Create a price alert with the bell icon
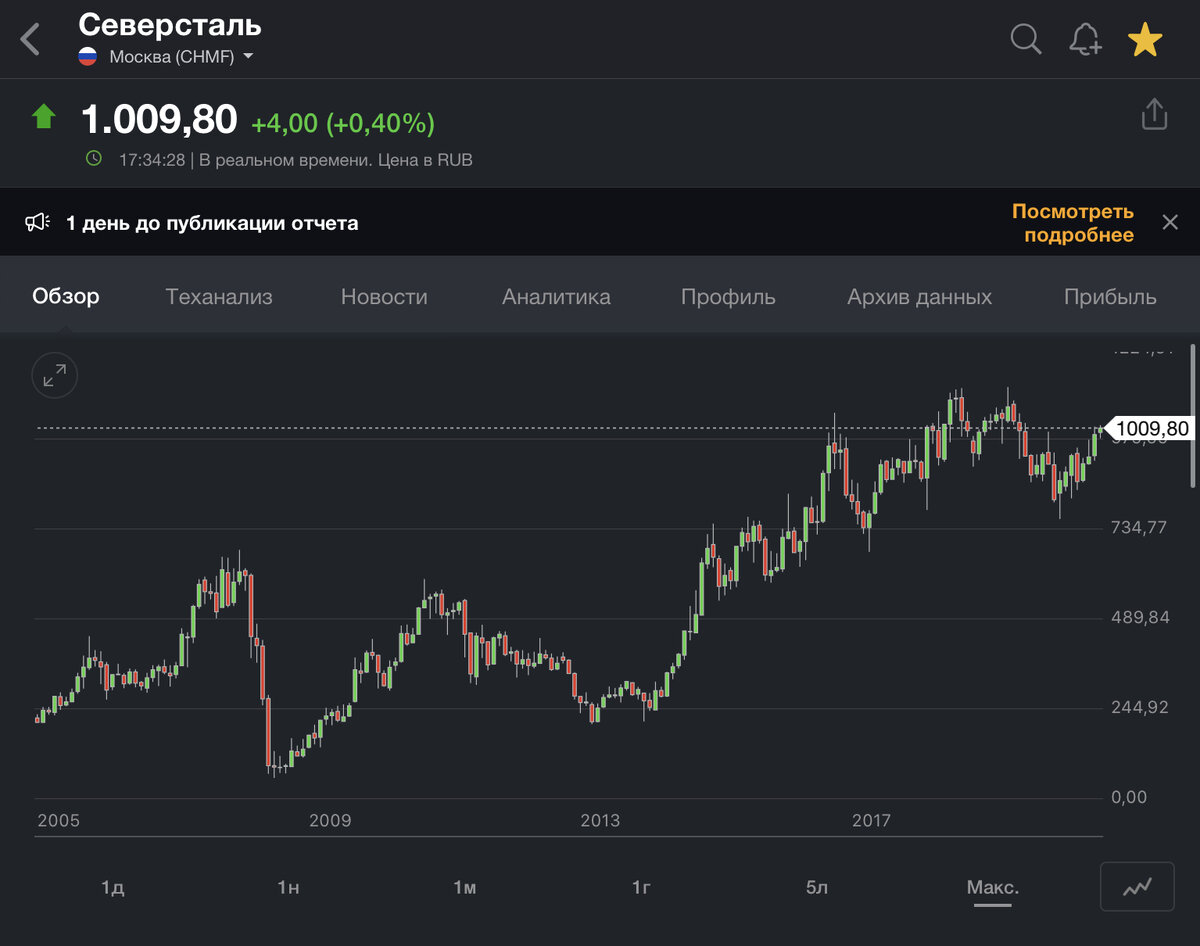 pos(1085,40)
